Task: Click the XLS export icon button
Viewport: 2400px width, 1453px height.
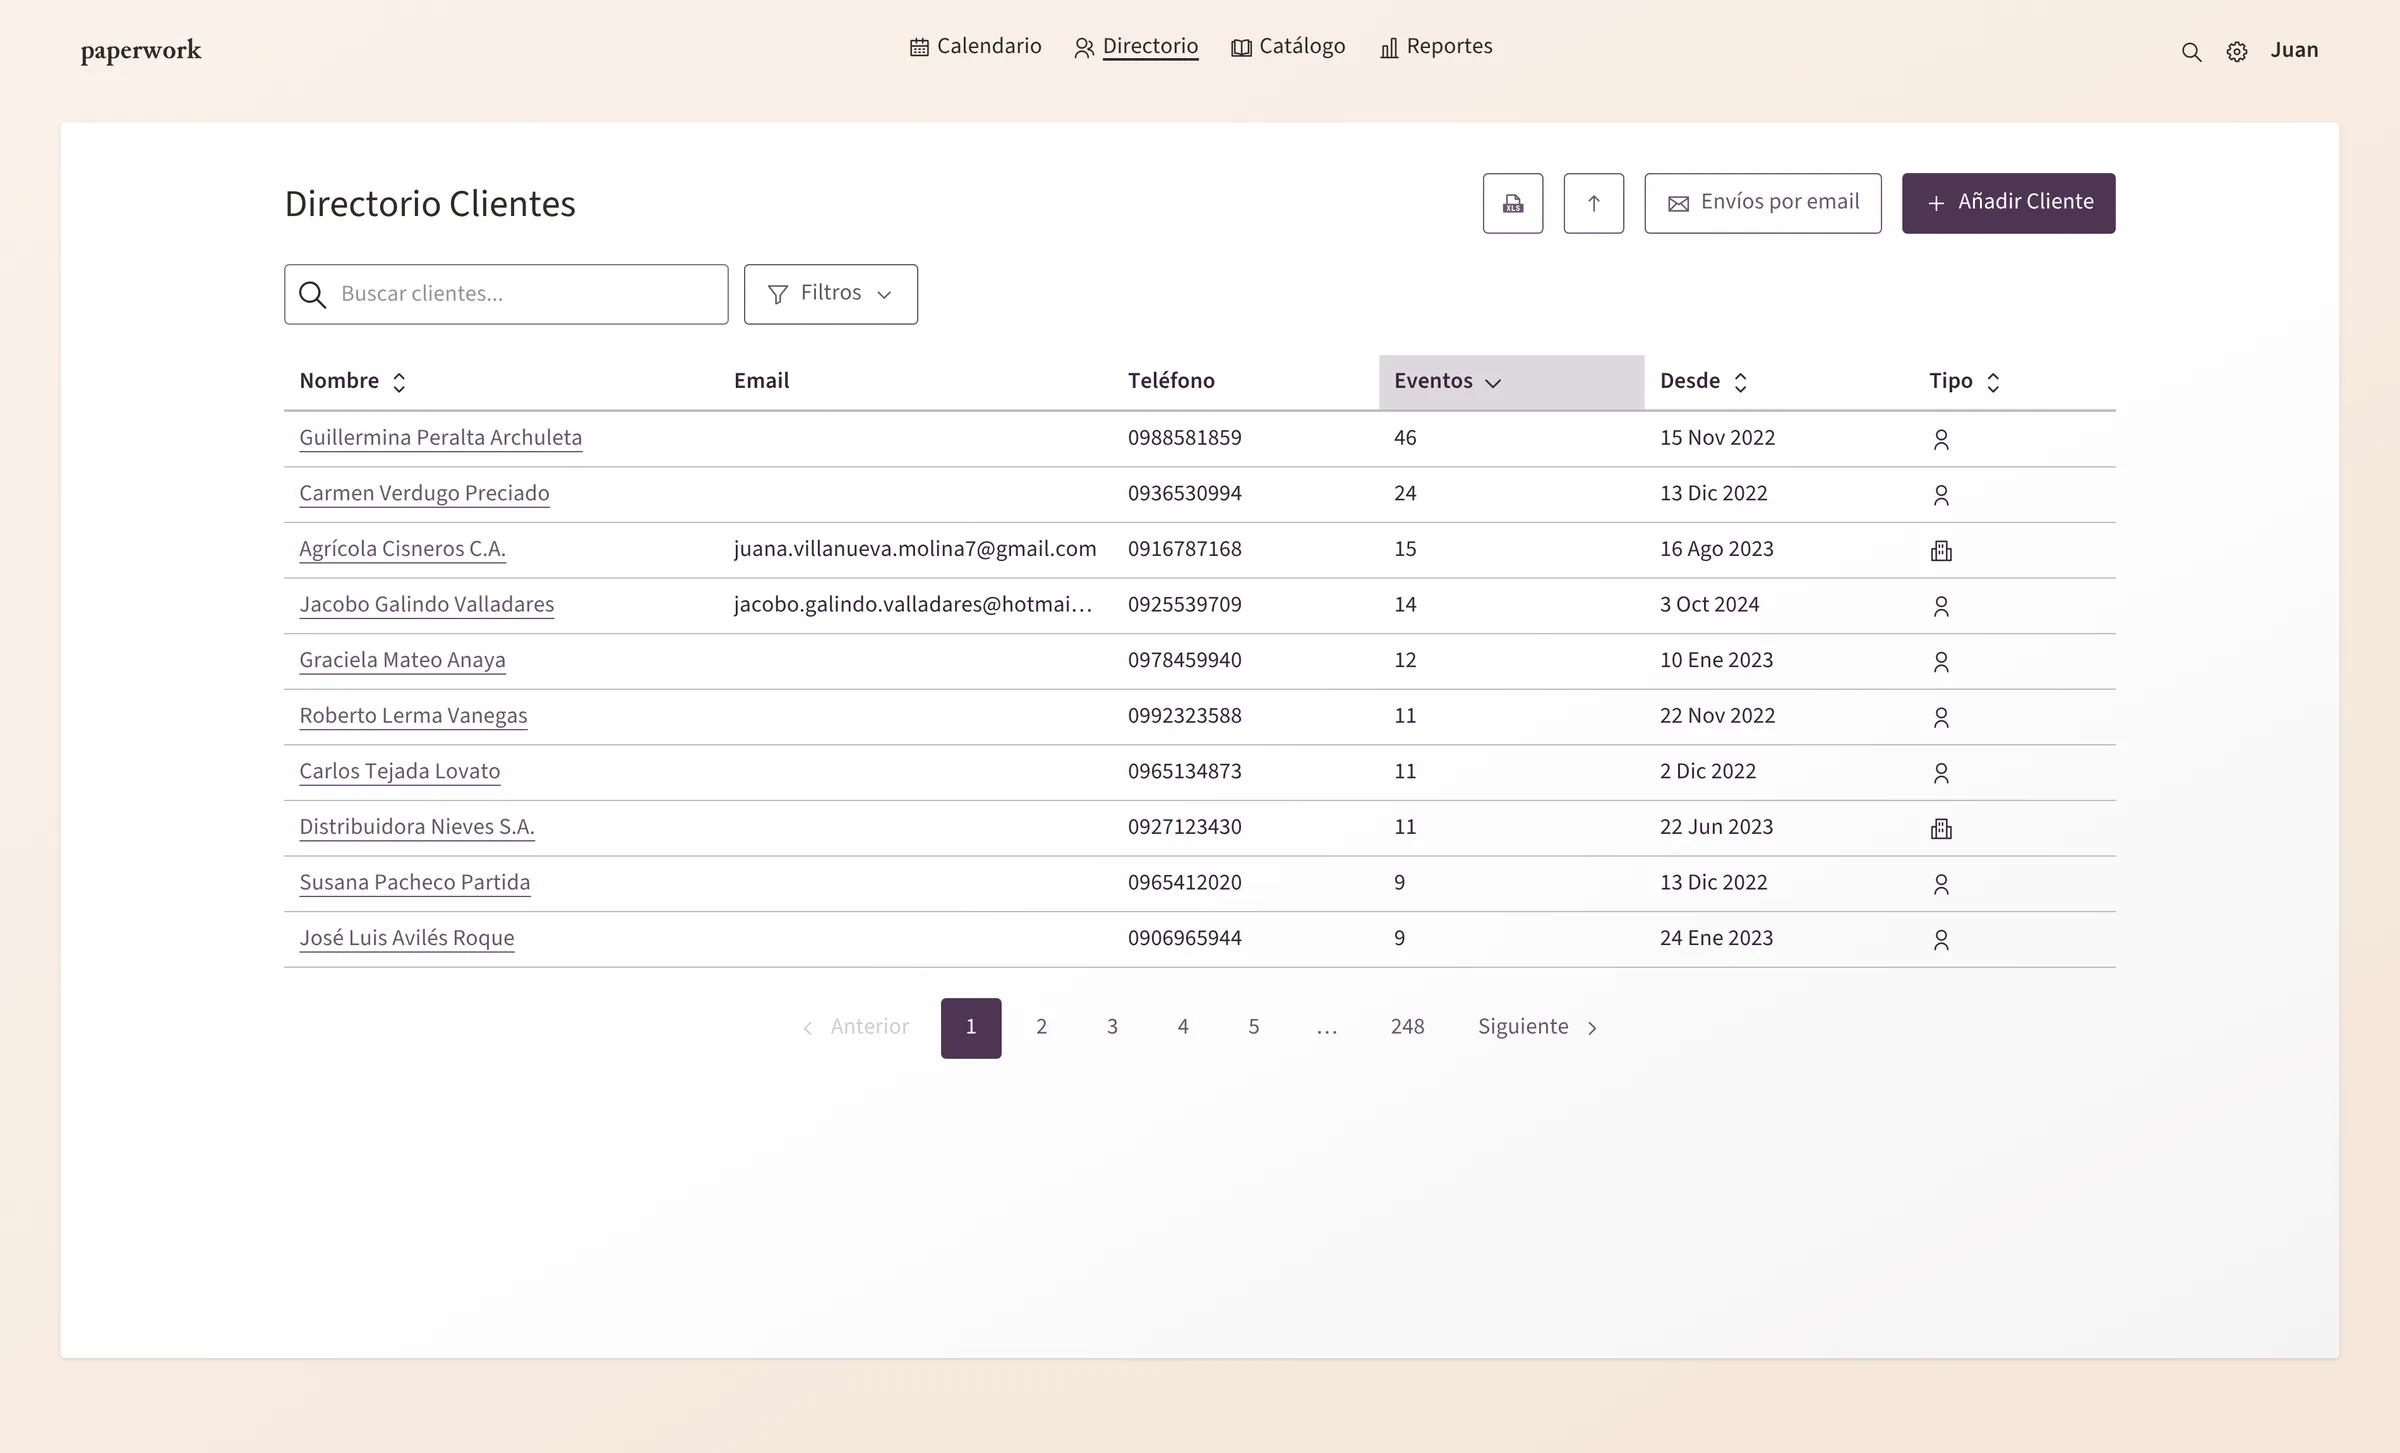Action: 1512,203
